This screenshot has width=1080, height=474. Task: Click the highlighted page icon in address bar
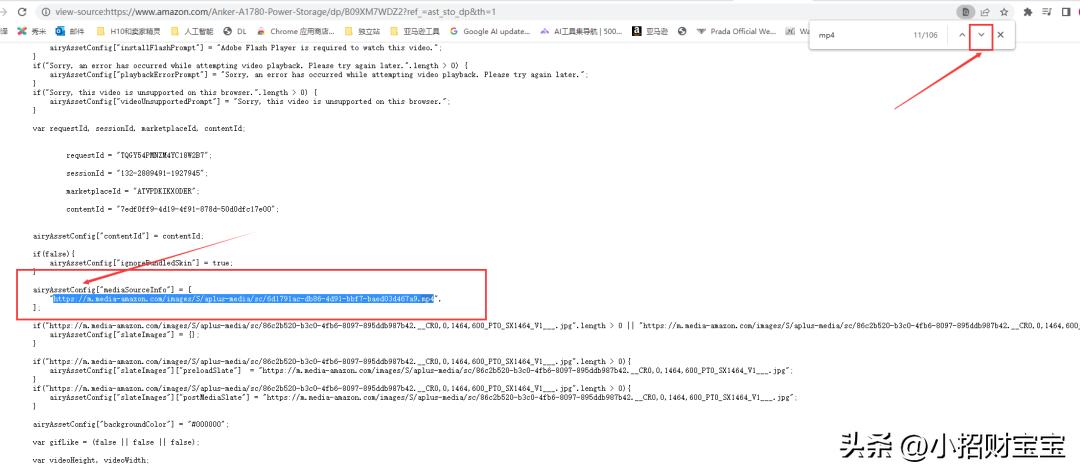pyautogui.click(x=966, y=12)
